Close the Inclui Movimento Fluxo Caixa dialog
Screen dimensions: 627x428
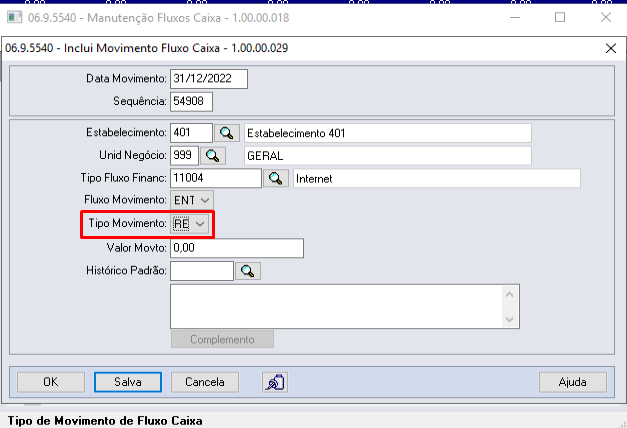tap(611, 48)
